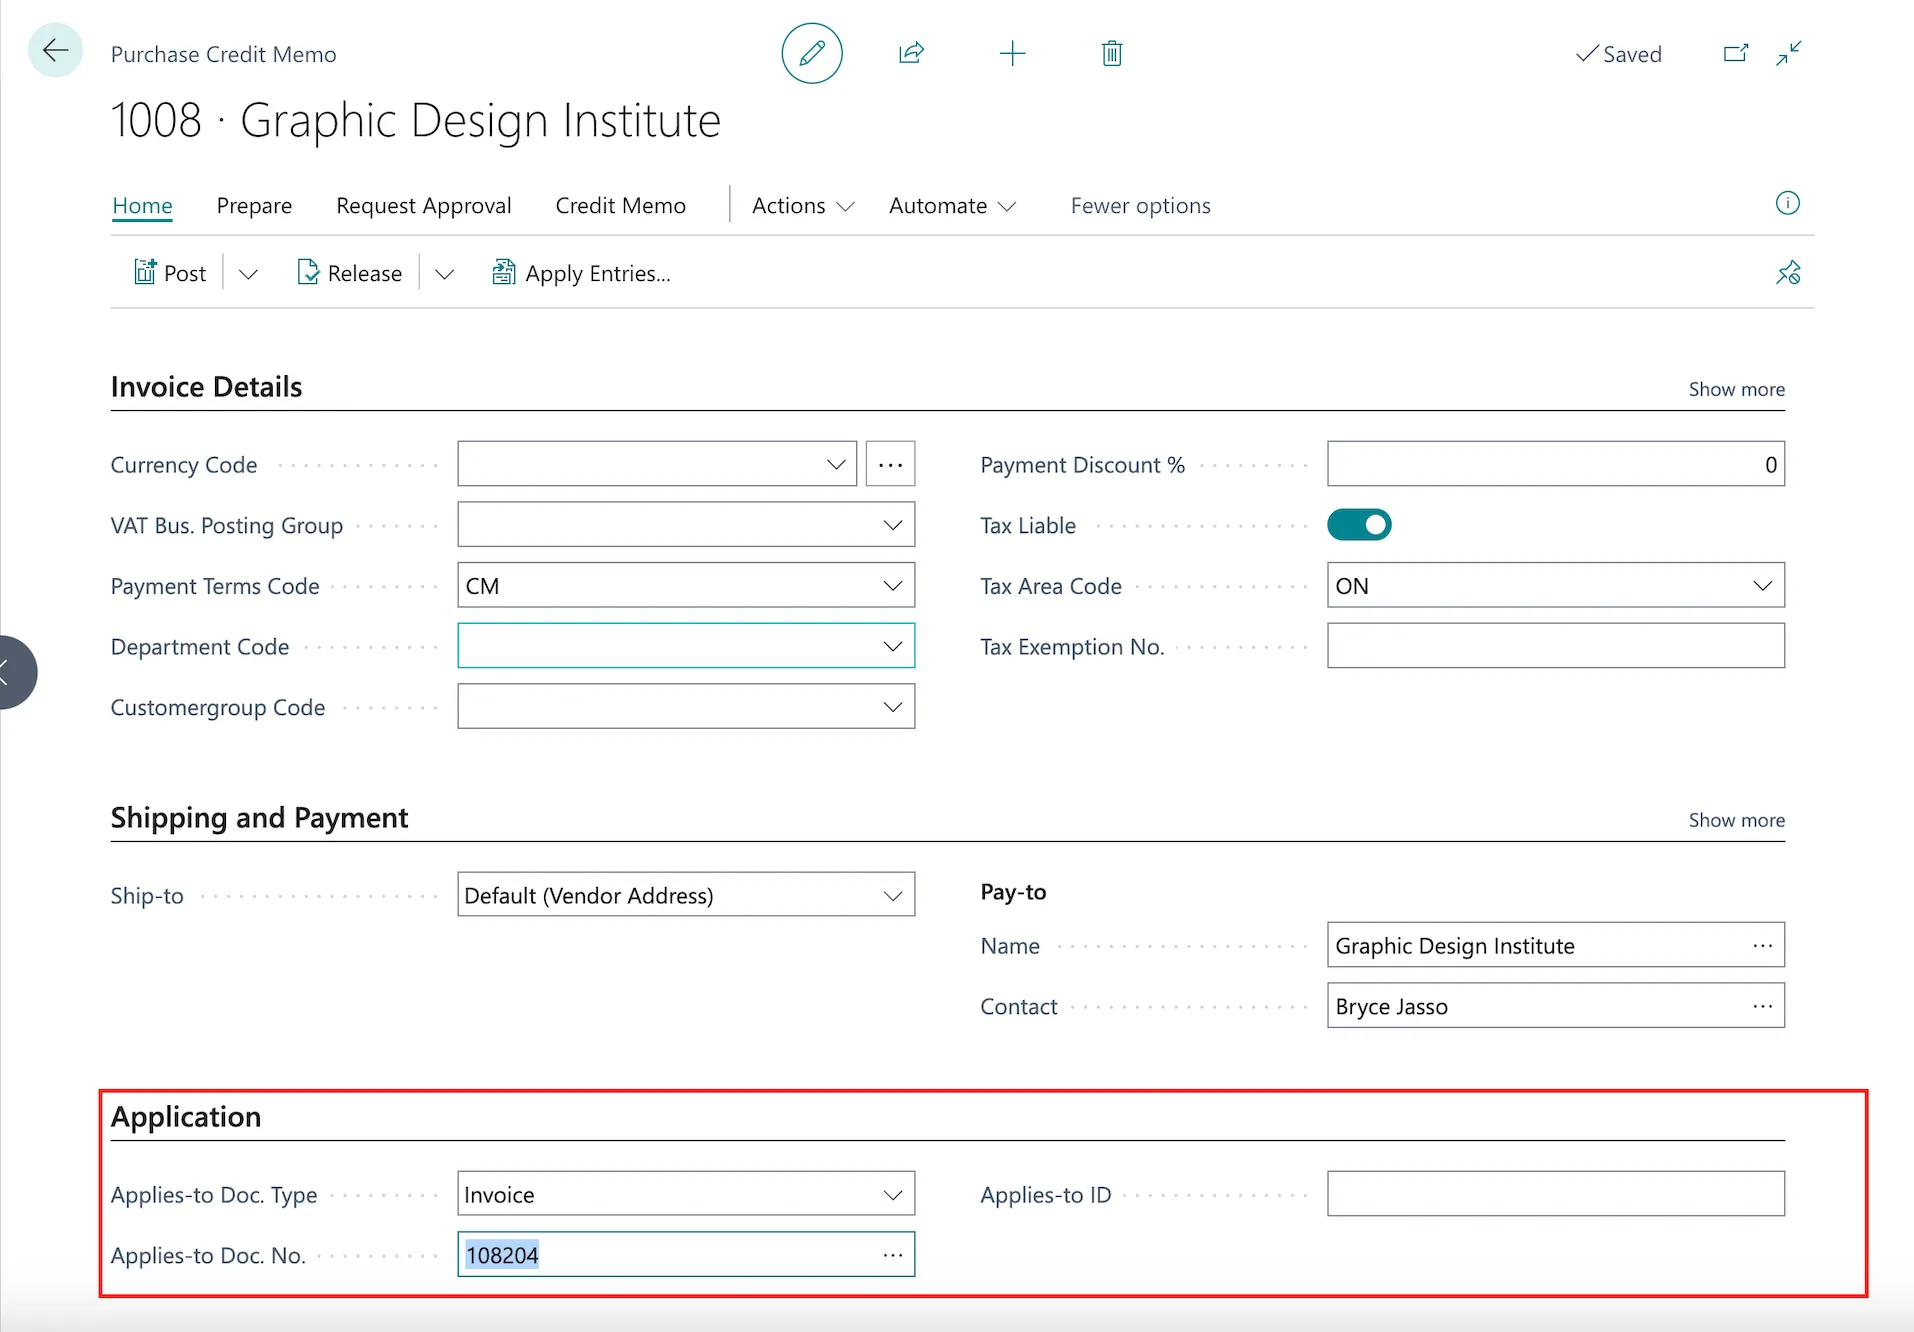Viewport: 1914px width, 1332px height.
Task: Click the edit pencil icon
Action: (812, 53)
